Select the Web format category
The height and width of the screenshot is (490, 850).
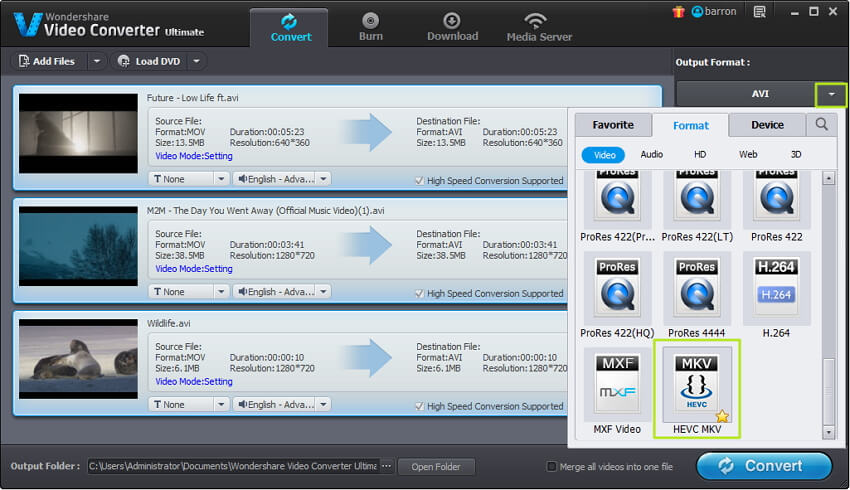pyautogui.click(x=748, y=154)
